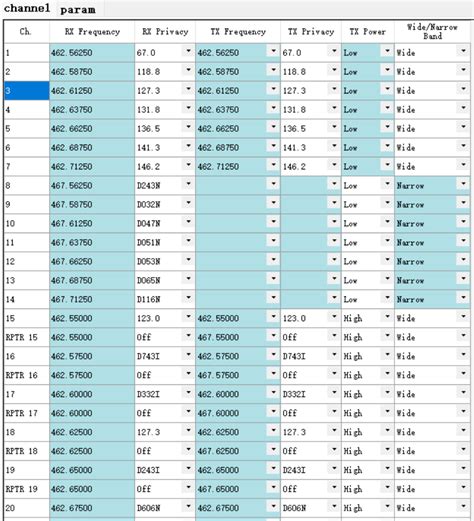Open Wide band dropdown in RPTR 18 row

[x=463, y=450]
